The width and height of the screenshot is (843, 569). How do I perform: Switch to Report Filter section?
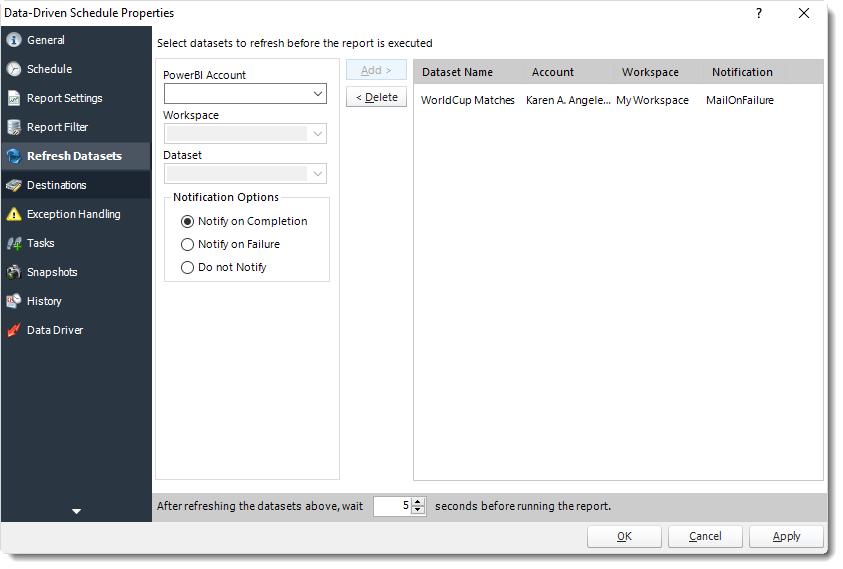point(76,127)
